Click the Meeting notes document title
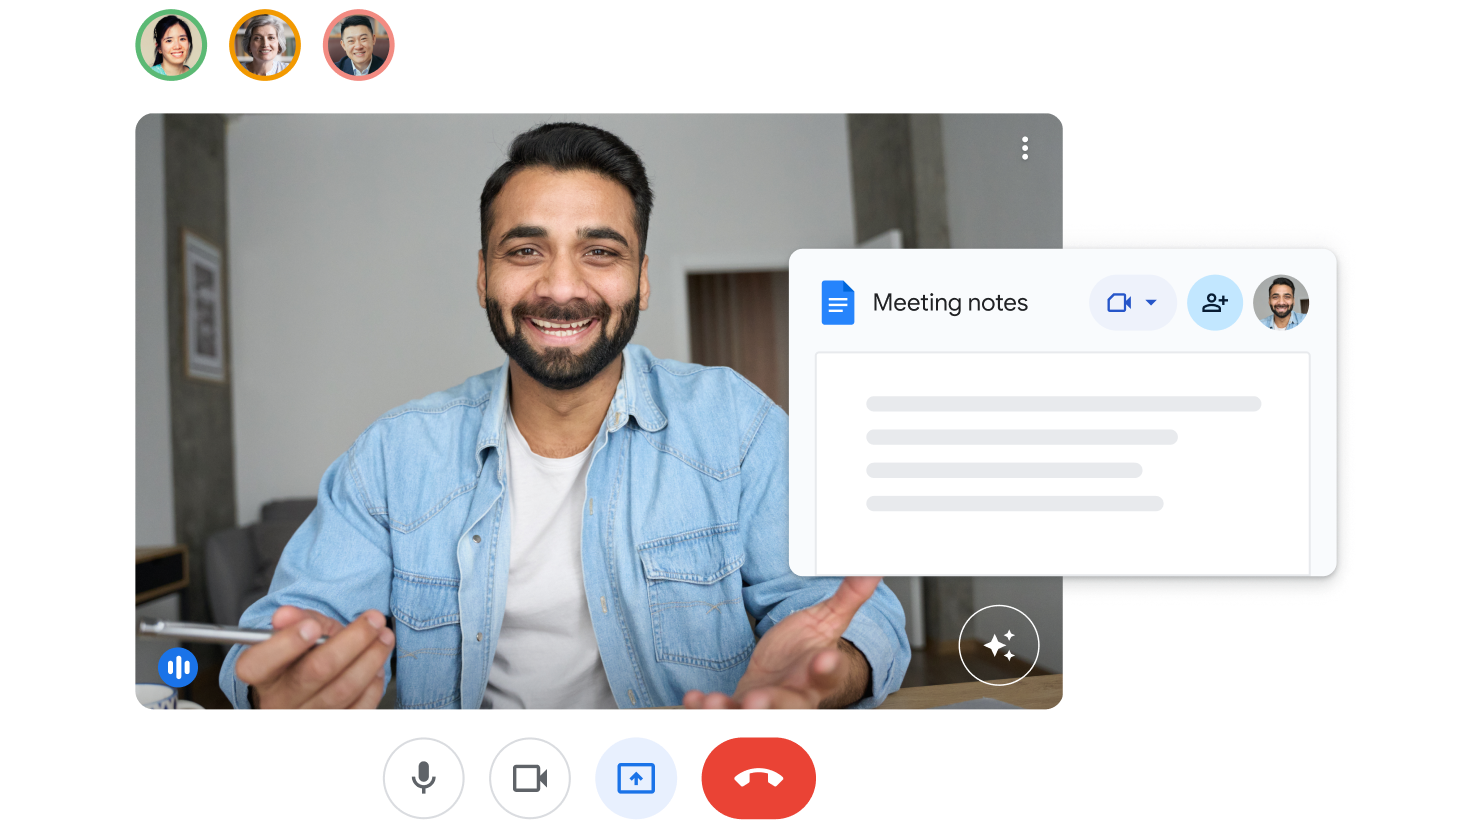1472x829 pixels. click(950, 303)
